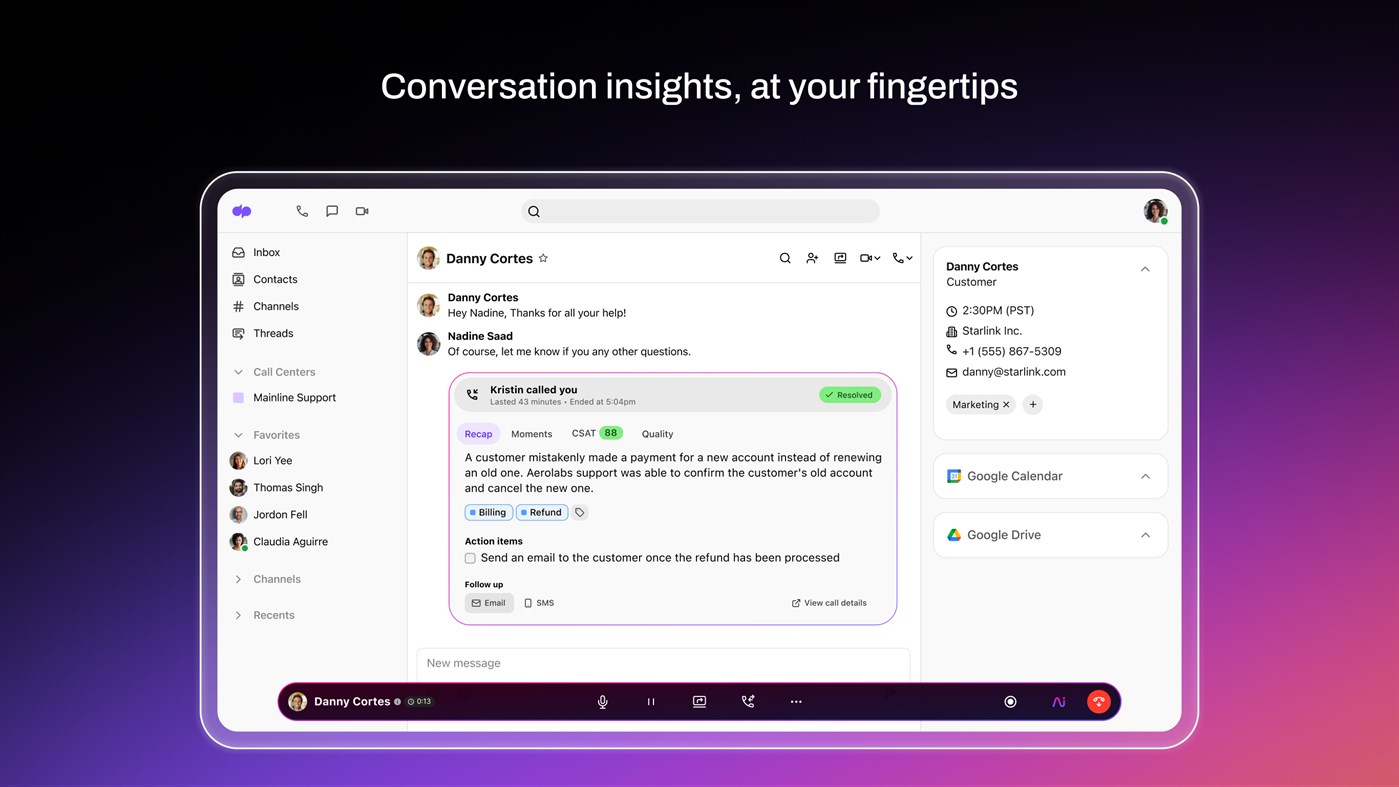Switch to the Moments tab in call recap

click(x=531, y=433)
